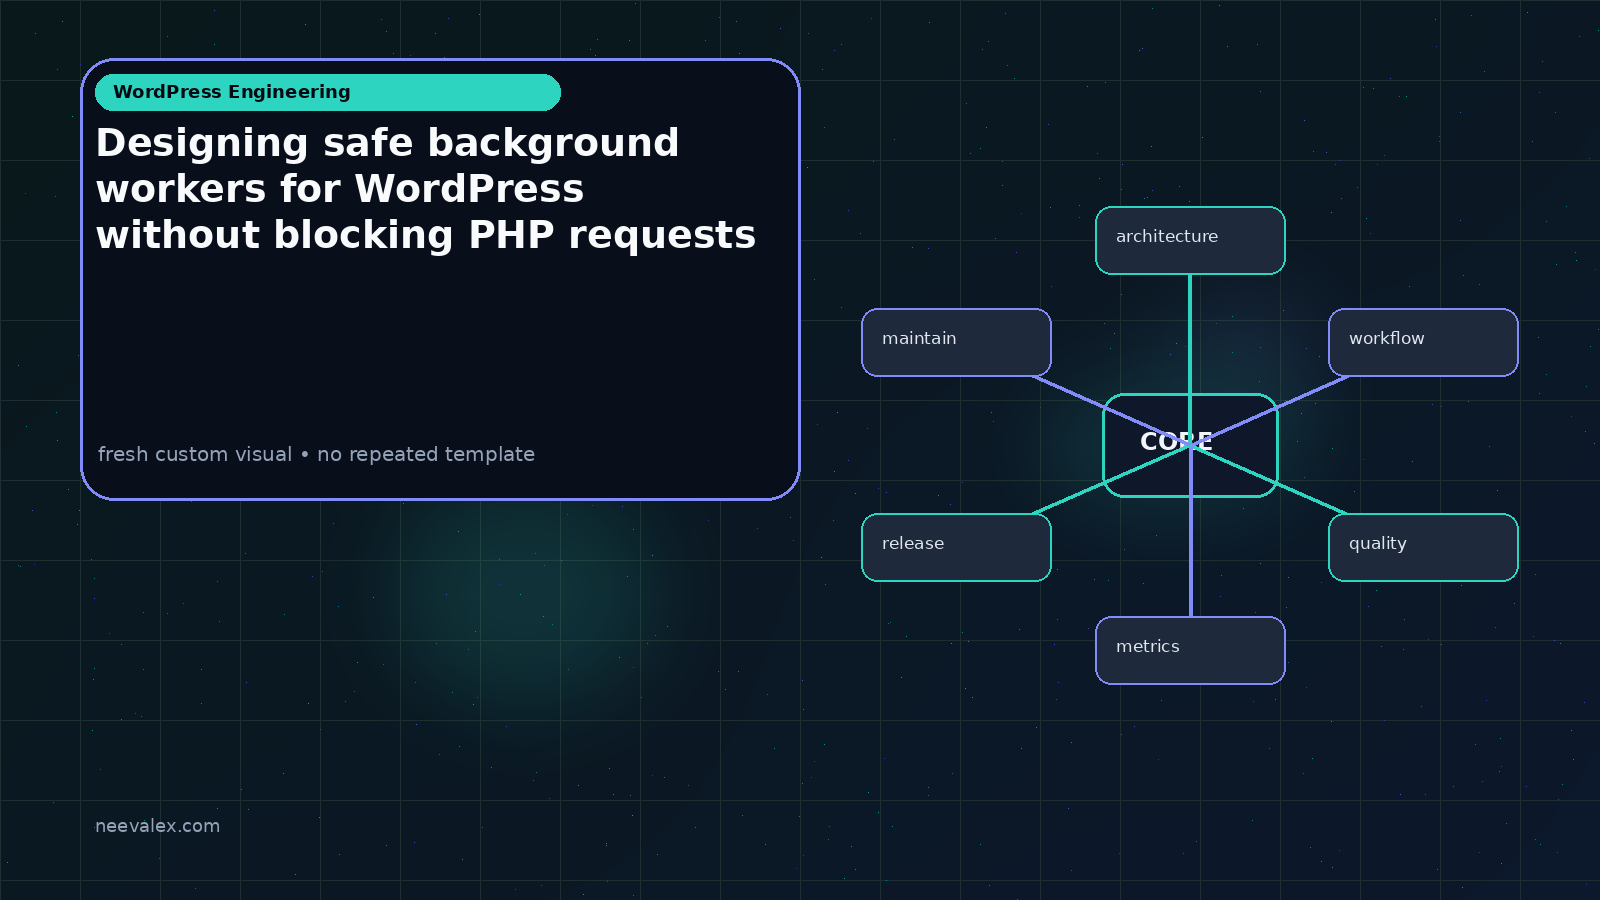Select the headline about safe background workers
The image size is (1600, 900).
click(426, 189)
